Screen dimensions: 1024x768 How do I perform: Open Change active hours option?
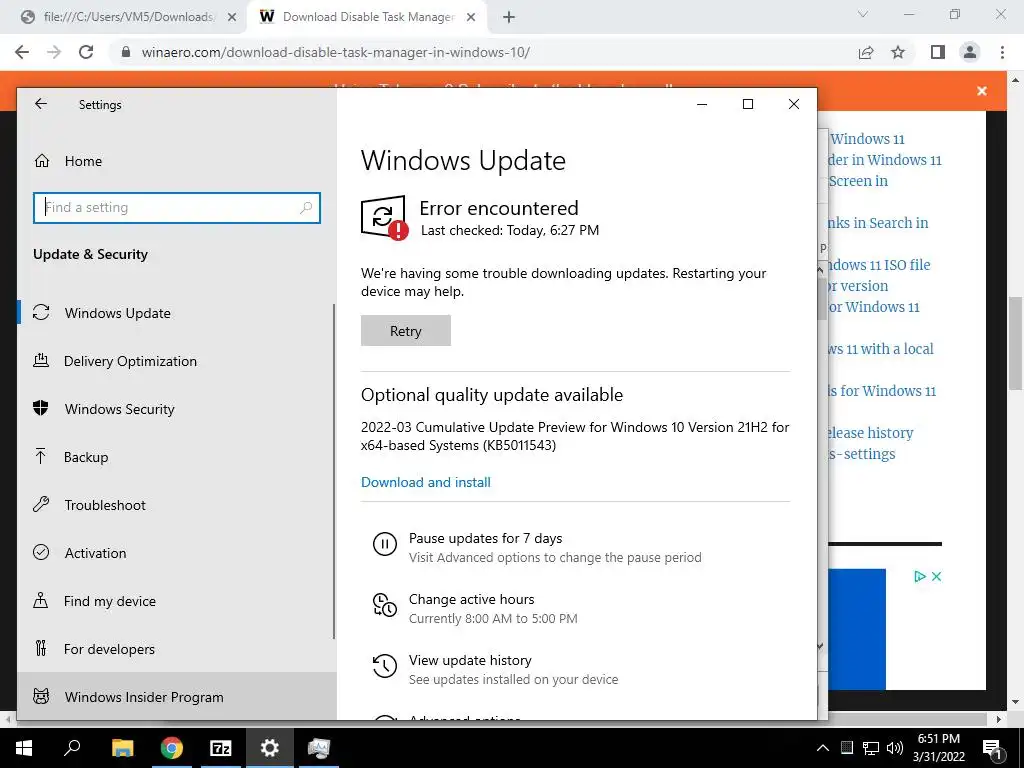[472, 599]
